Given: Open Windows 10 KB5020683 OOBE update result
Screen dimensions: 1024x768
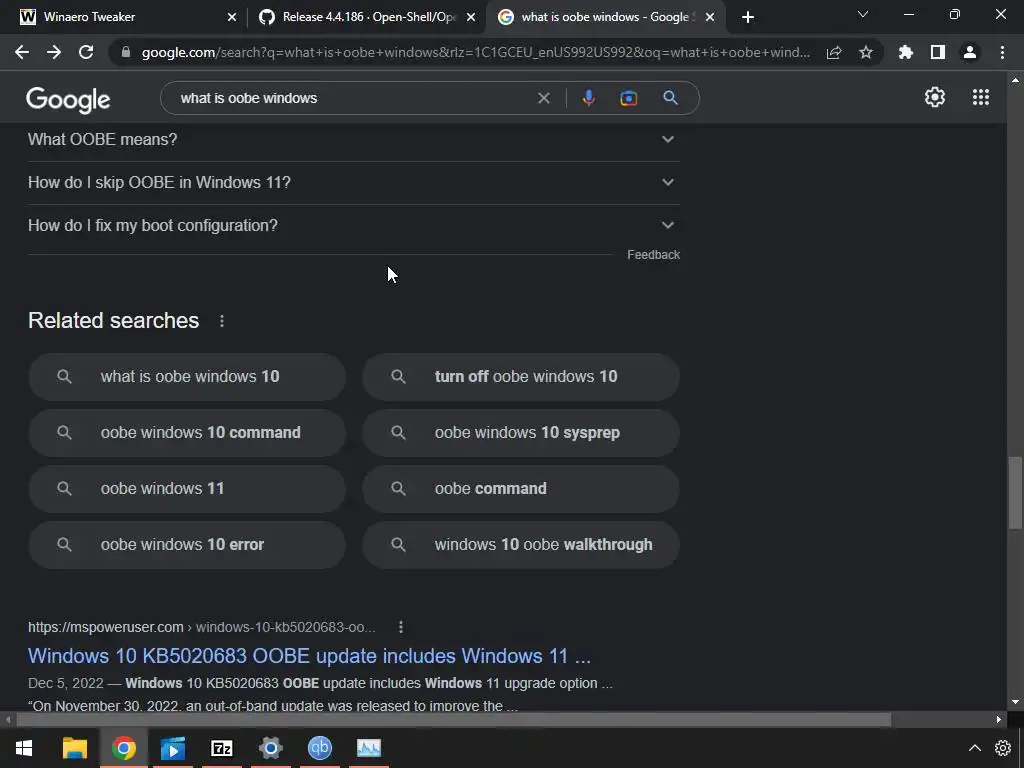Looking at the screenshot, I should [309, 656].
